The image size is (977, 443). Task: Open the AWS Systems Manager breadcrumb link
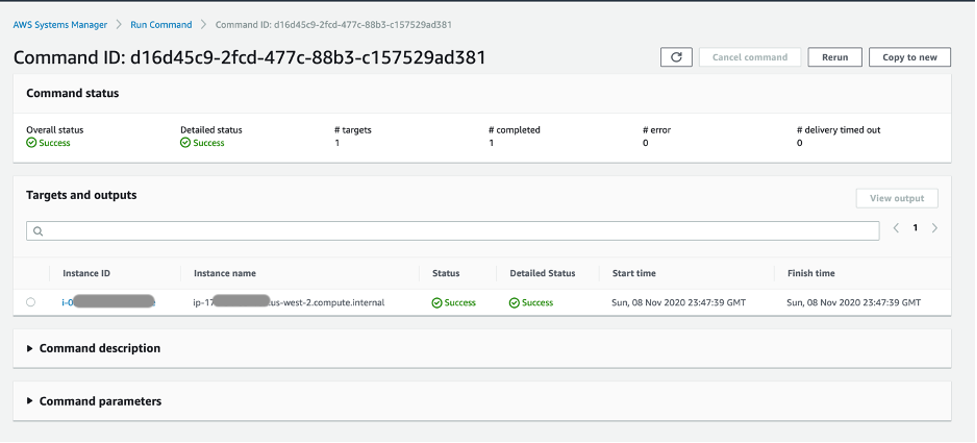coord(60,25)
